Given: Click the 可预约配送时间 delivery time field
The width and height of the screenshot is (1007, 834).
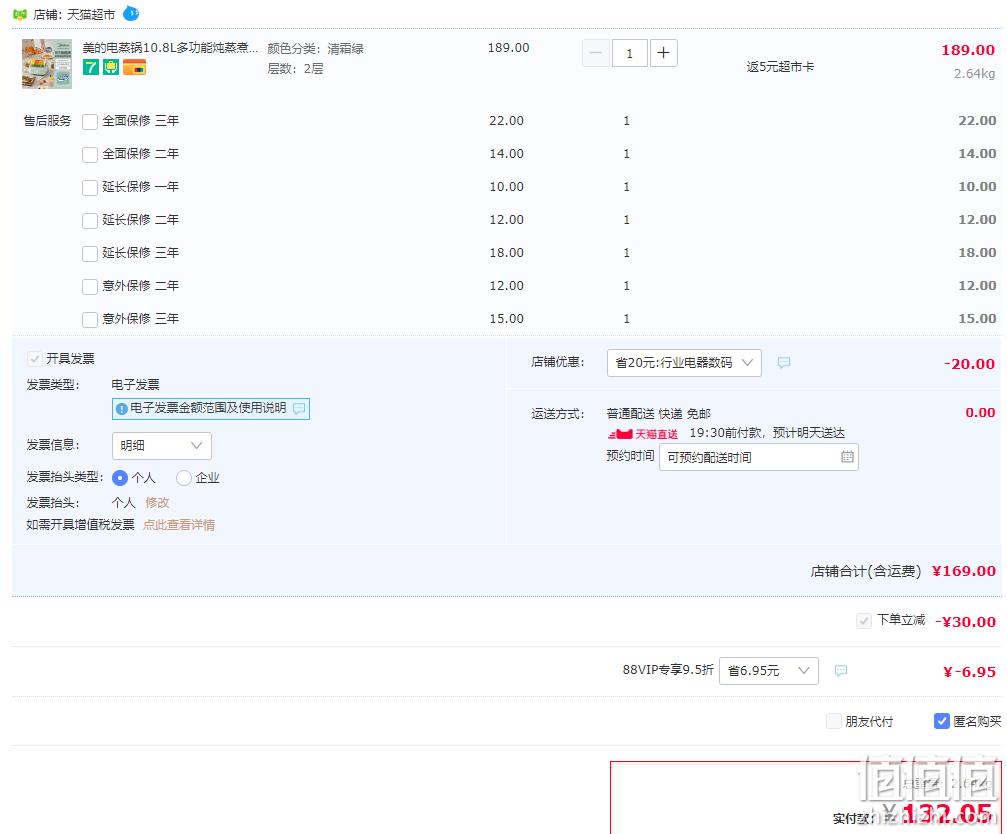Looking at the screenshot, I should click(758, 457).
